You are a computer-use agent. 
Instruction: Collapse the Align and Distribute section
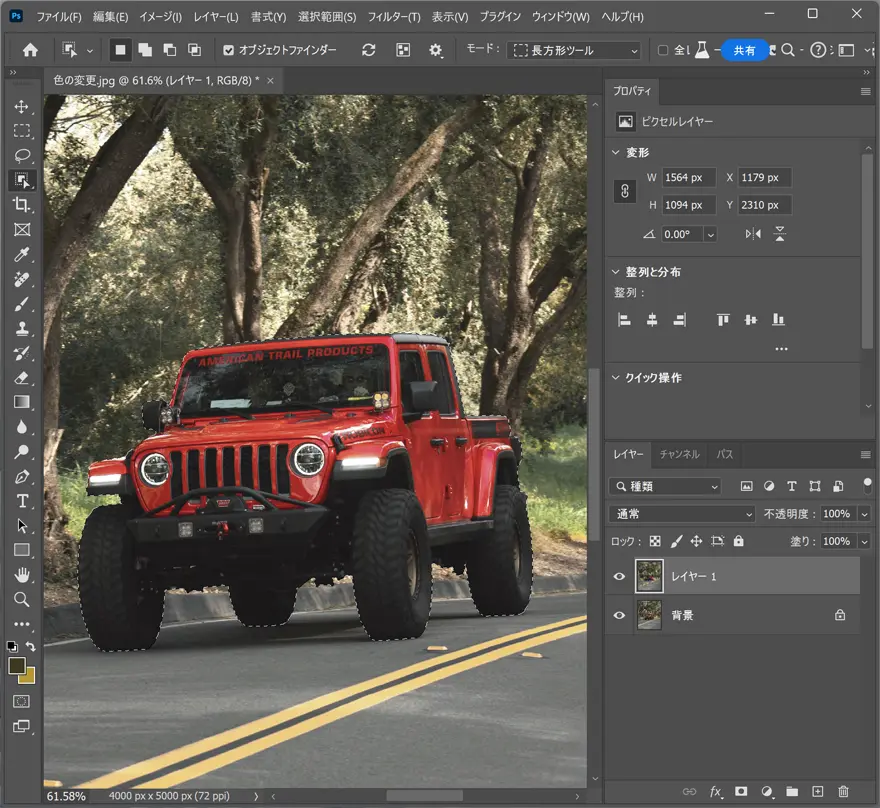[616, 272]
